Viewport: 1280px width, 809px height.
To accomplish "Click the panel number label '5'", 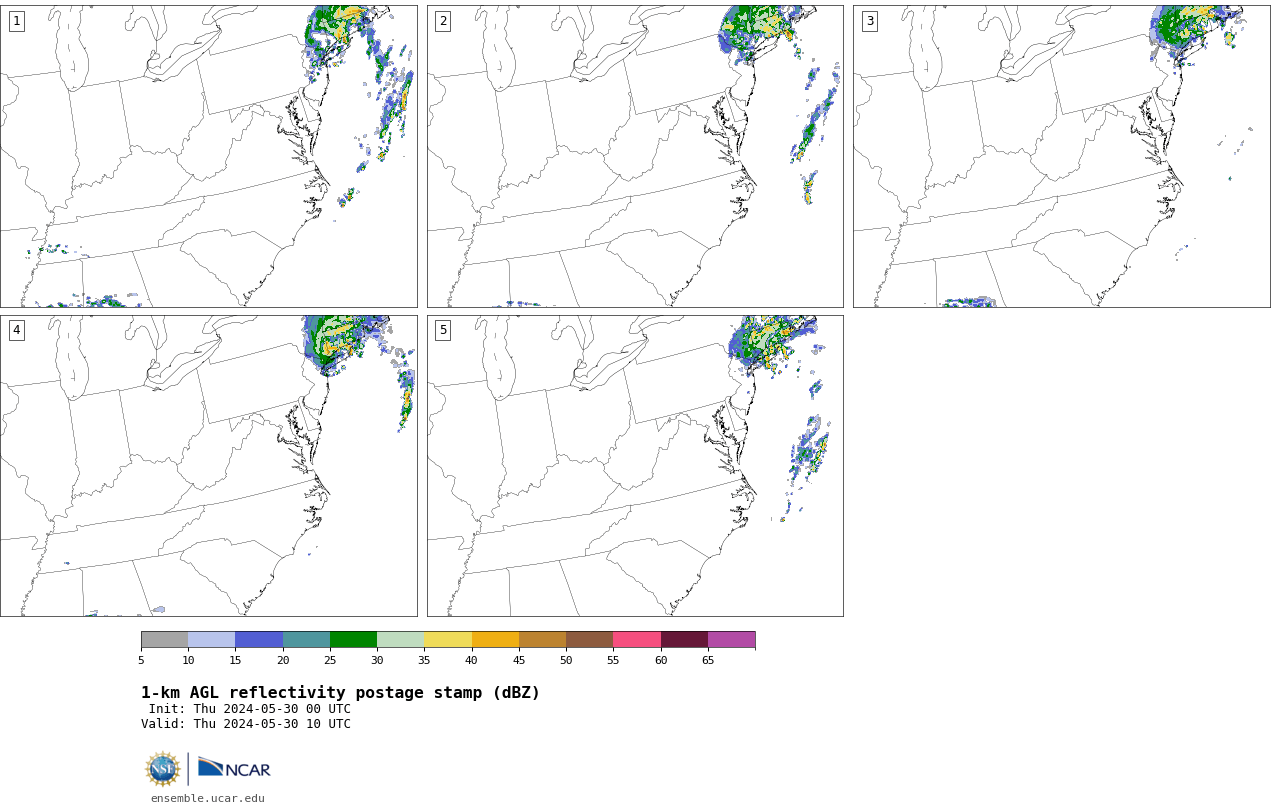I will coord(443,330).
